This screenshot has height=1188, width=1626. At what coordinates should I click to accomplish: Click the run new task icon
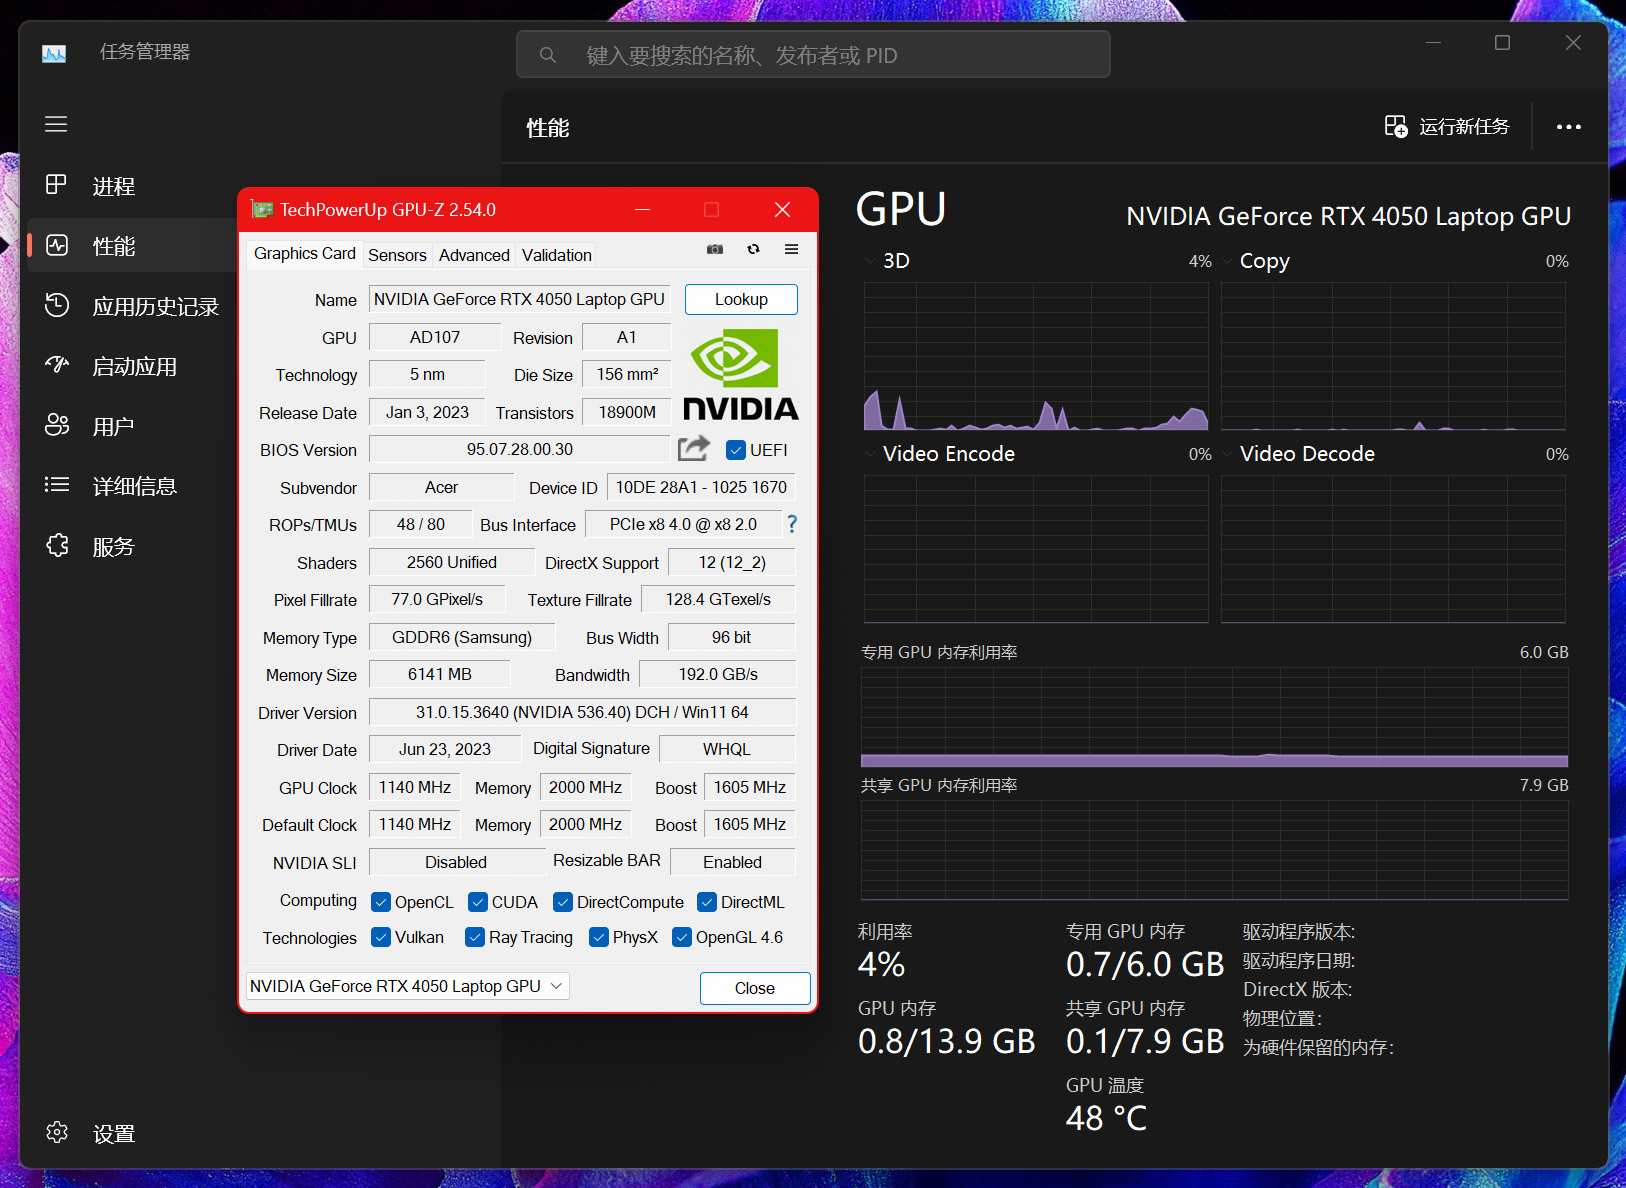1395,126
